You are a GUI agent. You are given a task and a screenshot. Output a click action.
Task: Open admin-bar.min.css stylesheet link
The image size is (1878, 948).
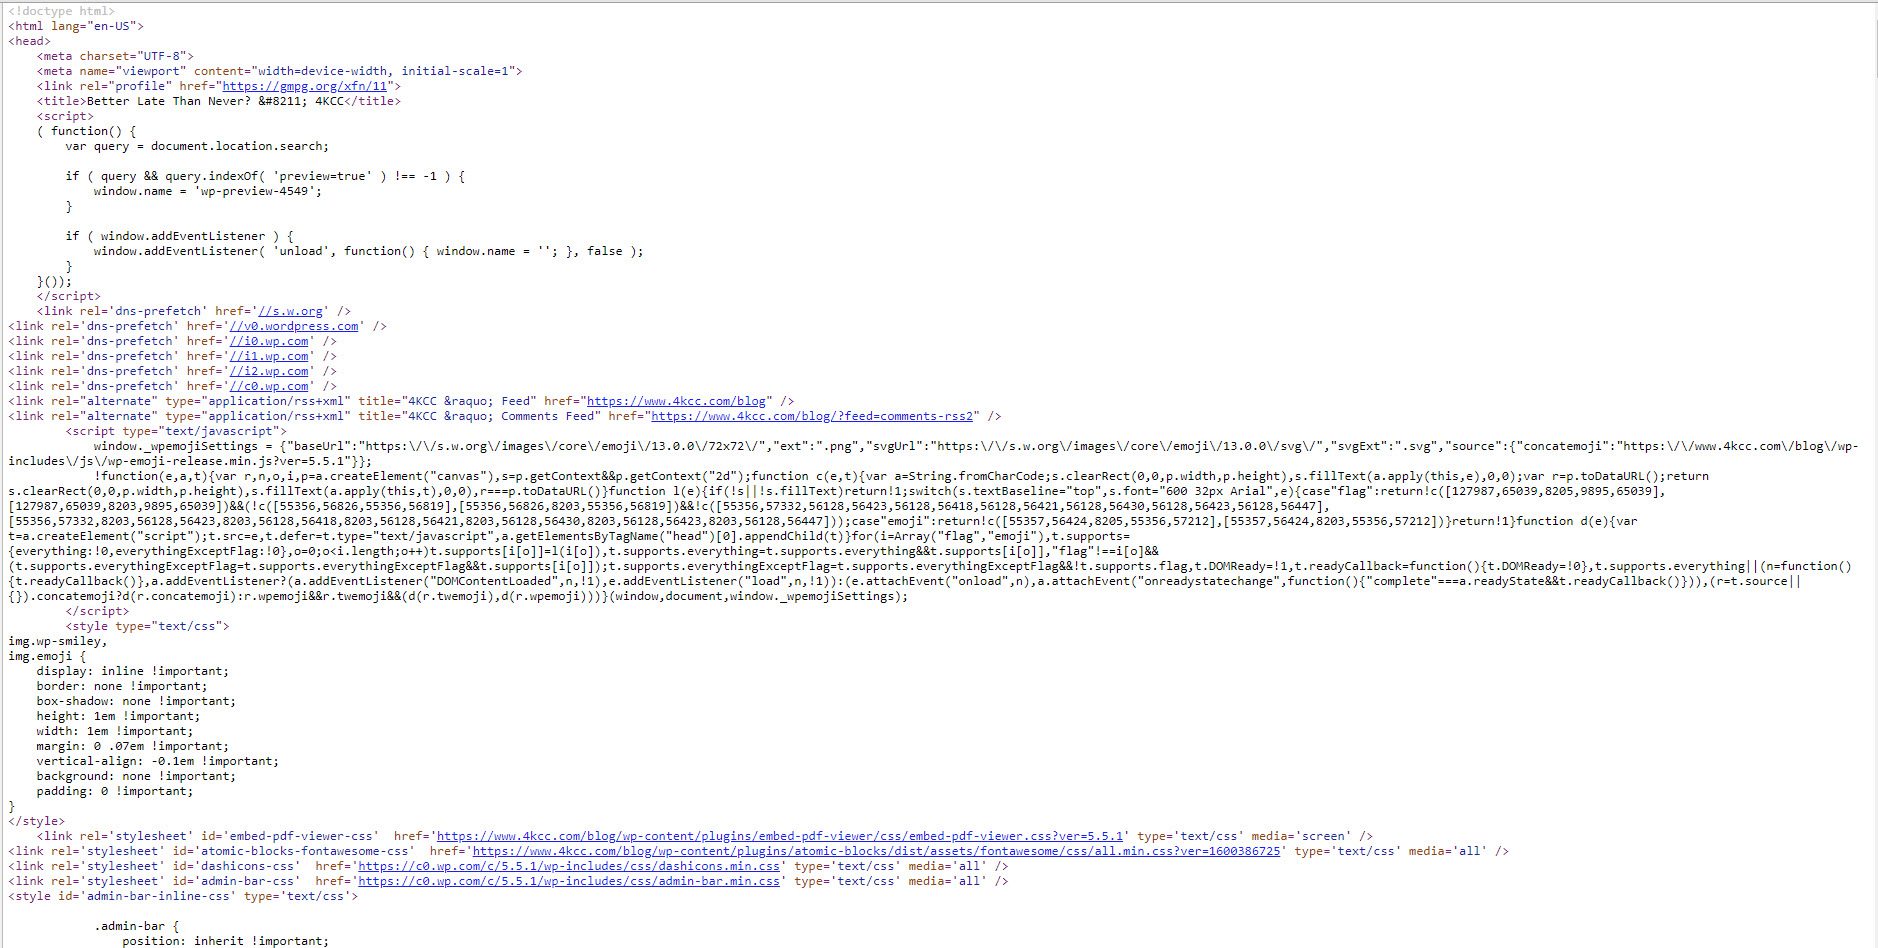(569, 881)
